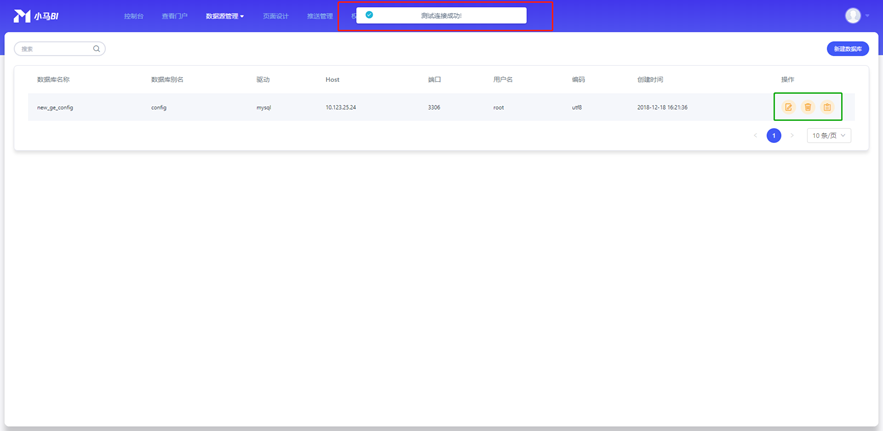Screen dimensions: 883x431
Task: Go to the next page arrow
Action: click(x=792, y=136)
